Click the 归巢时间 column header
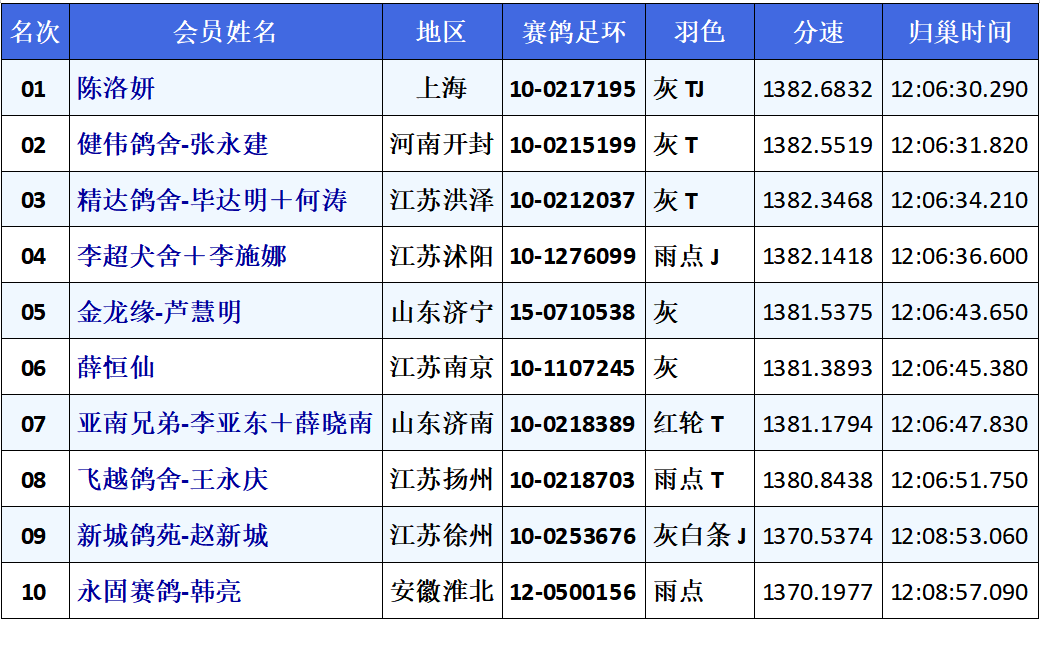Image resolution: width=1040 pixels, height=655 pixels. [x=960, y=32]
